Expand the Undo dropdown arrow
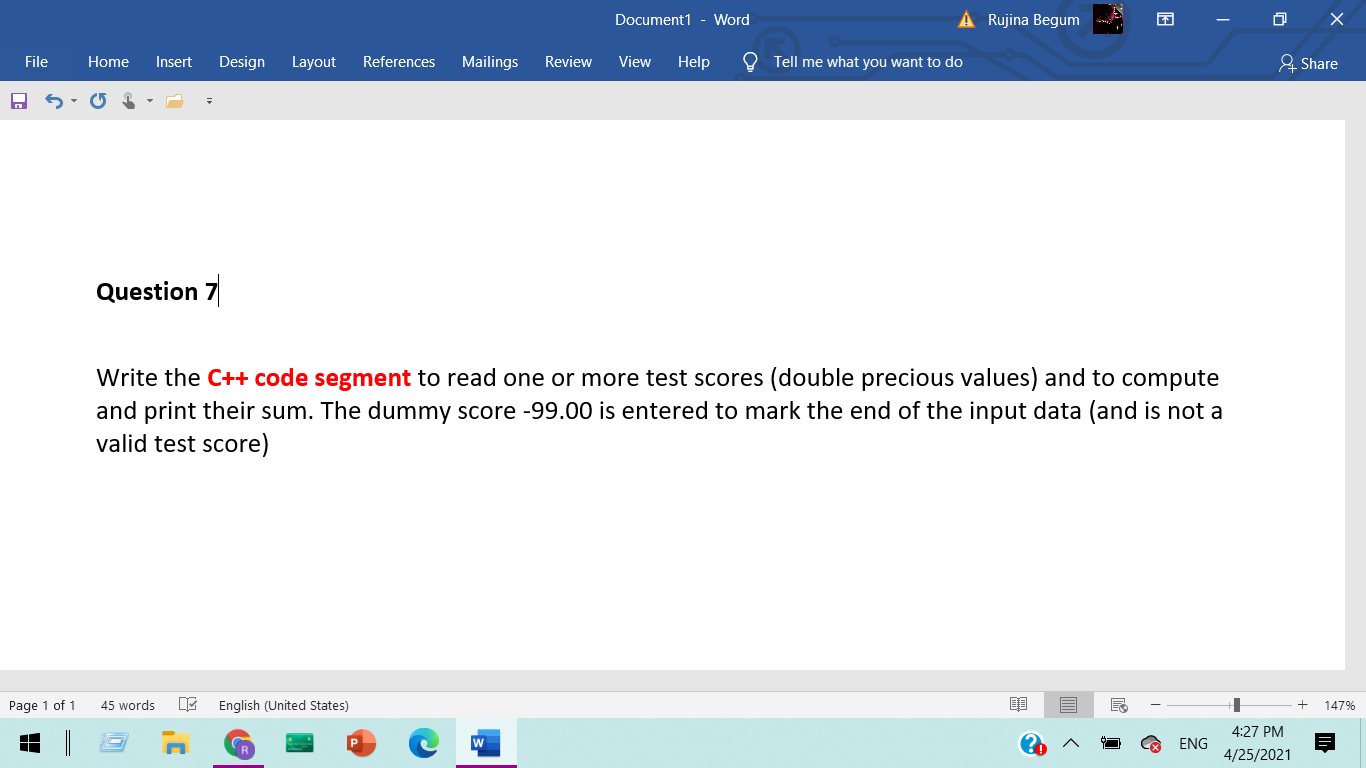This screenshot has width=1366, height=768. click(73, 100)
